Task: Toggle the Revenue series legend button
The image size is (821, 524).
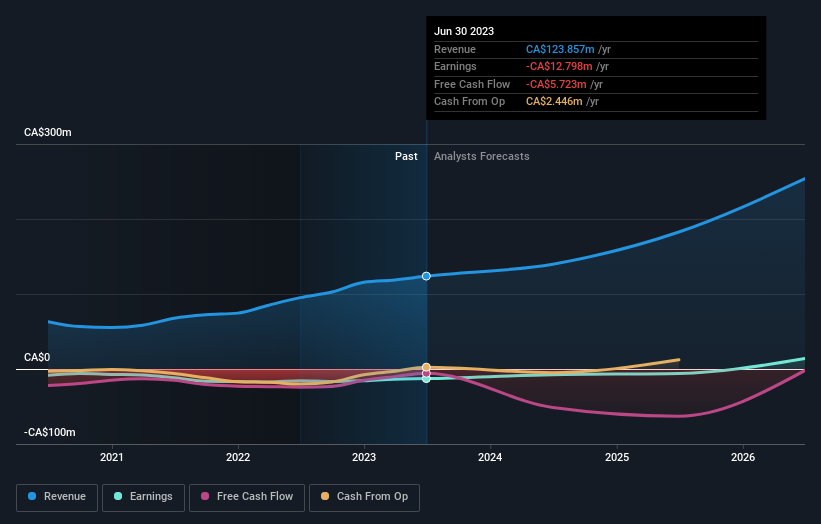Action: click(57, 497)
